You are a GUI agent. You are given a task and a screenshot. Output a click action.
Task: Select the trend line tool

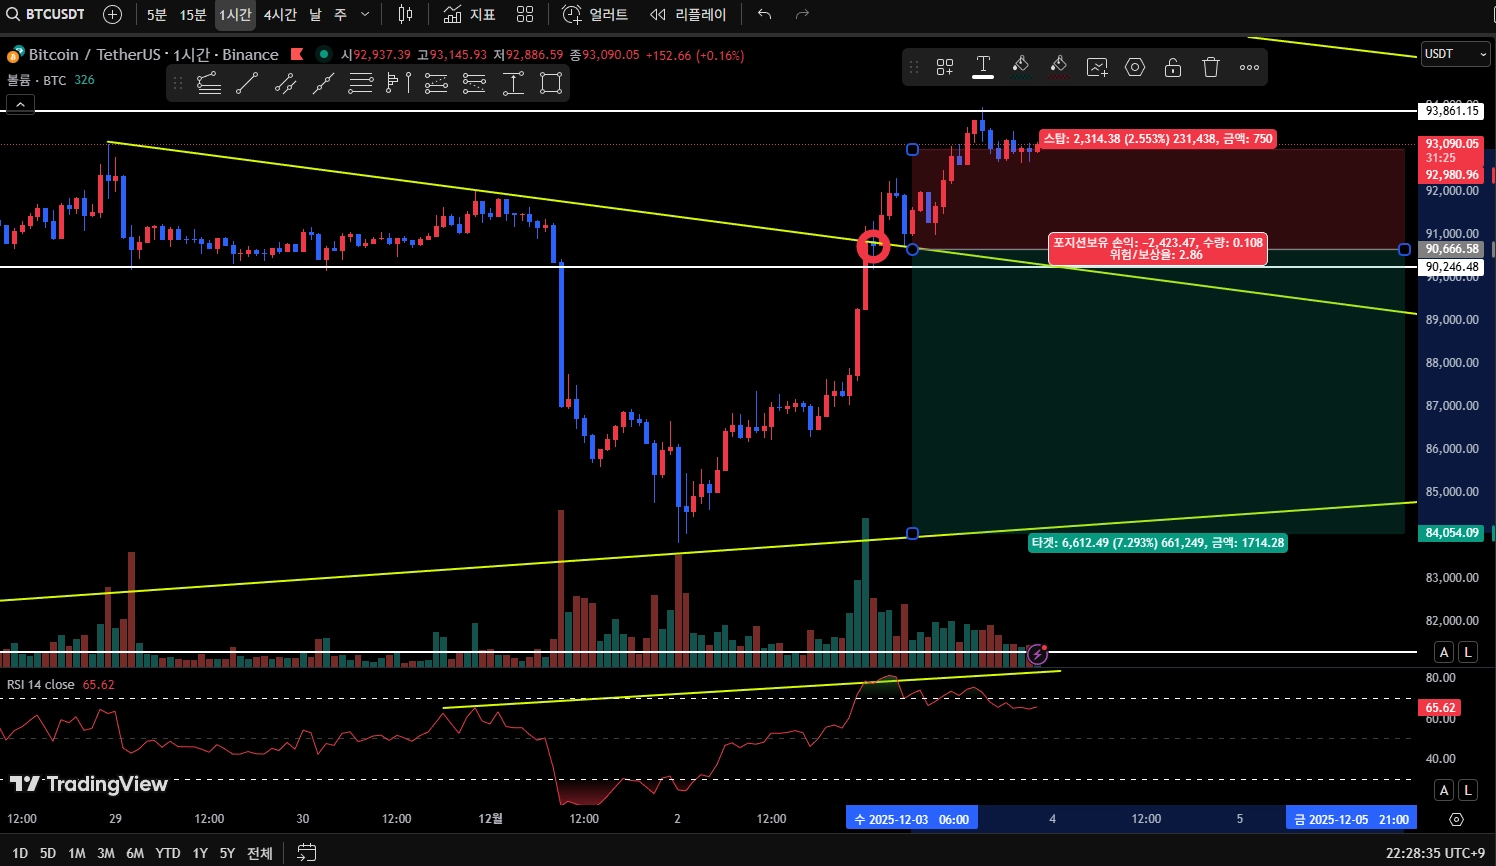click(247, 84)
